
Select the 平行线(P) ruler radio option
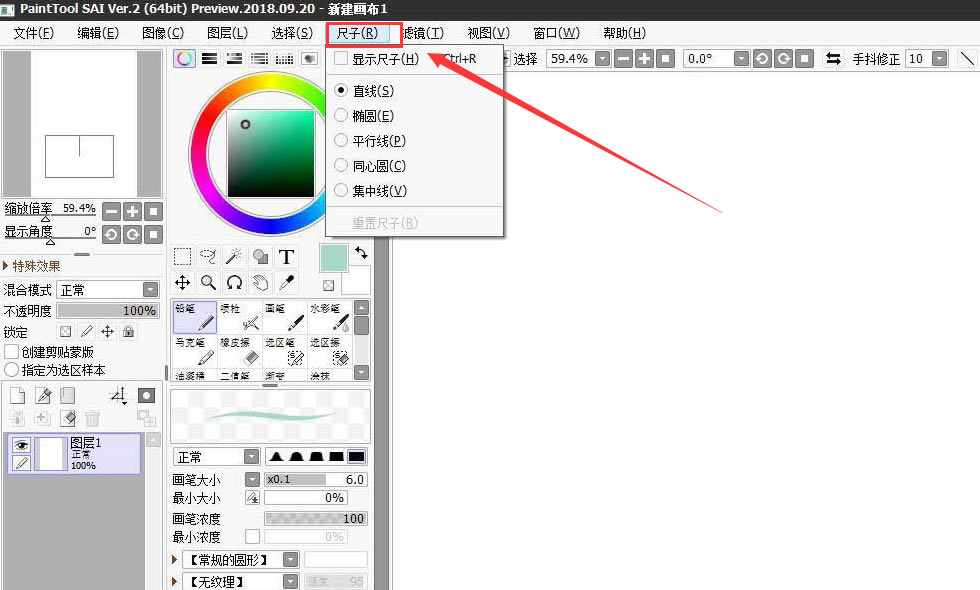coord(341,141)
